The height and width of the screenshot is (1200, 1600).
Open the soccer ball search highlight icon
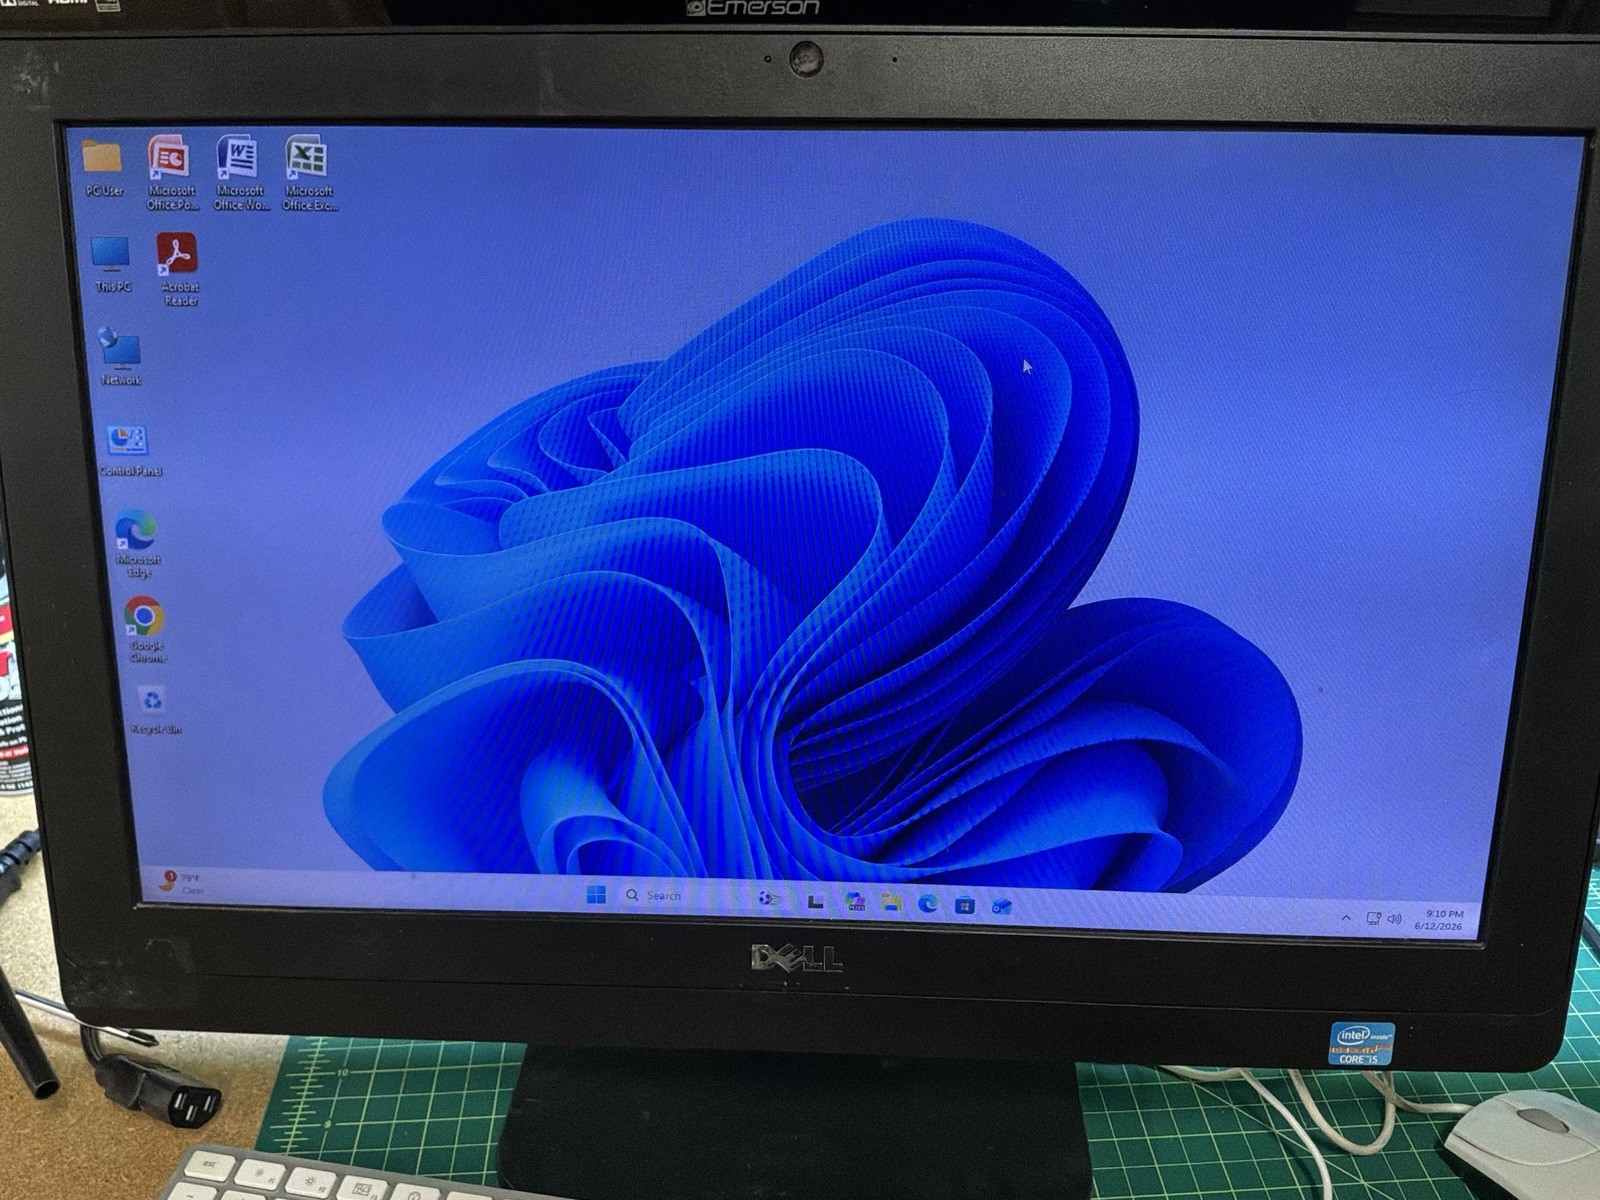tap(768, 898)
